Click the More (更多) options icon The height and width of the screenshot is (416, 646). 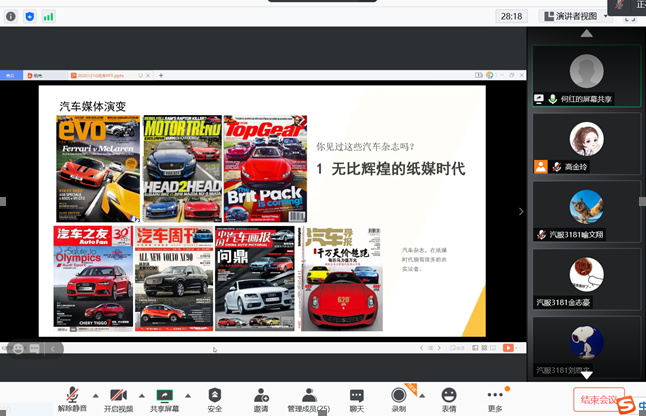coord(496,399)
